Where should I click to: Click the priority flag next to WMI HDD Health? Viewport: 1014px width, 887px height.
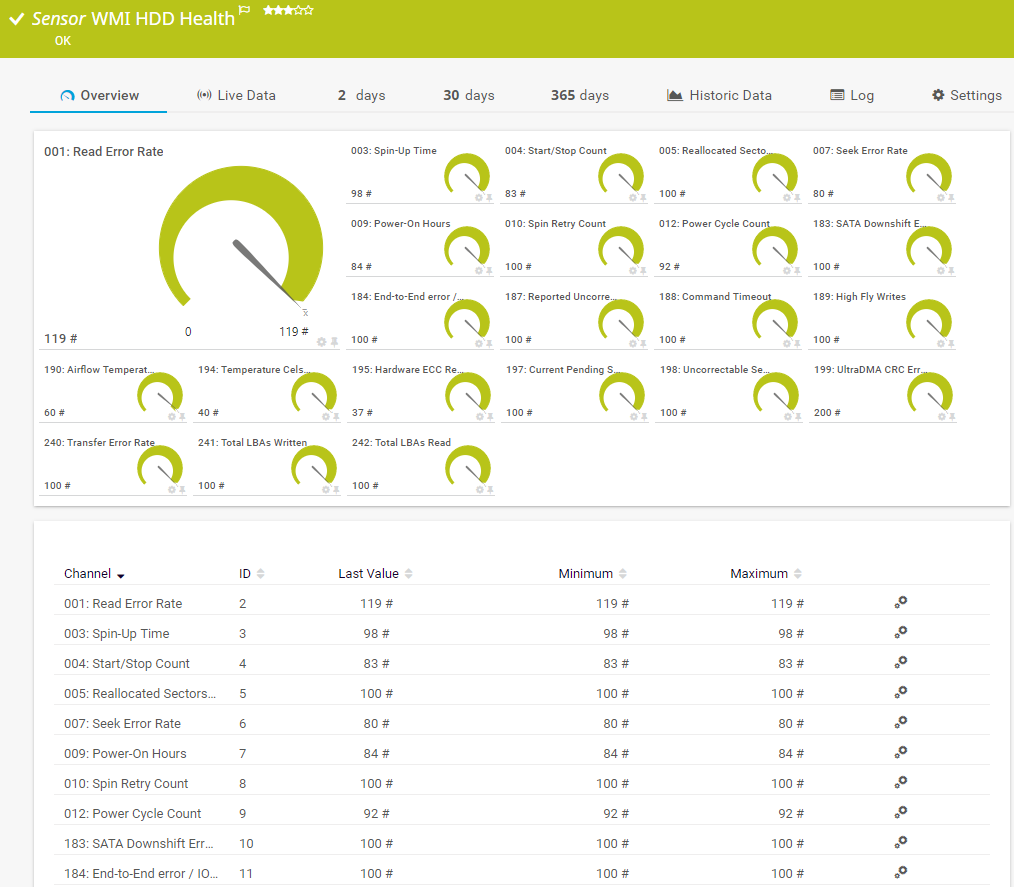point(245,11)
